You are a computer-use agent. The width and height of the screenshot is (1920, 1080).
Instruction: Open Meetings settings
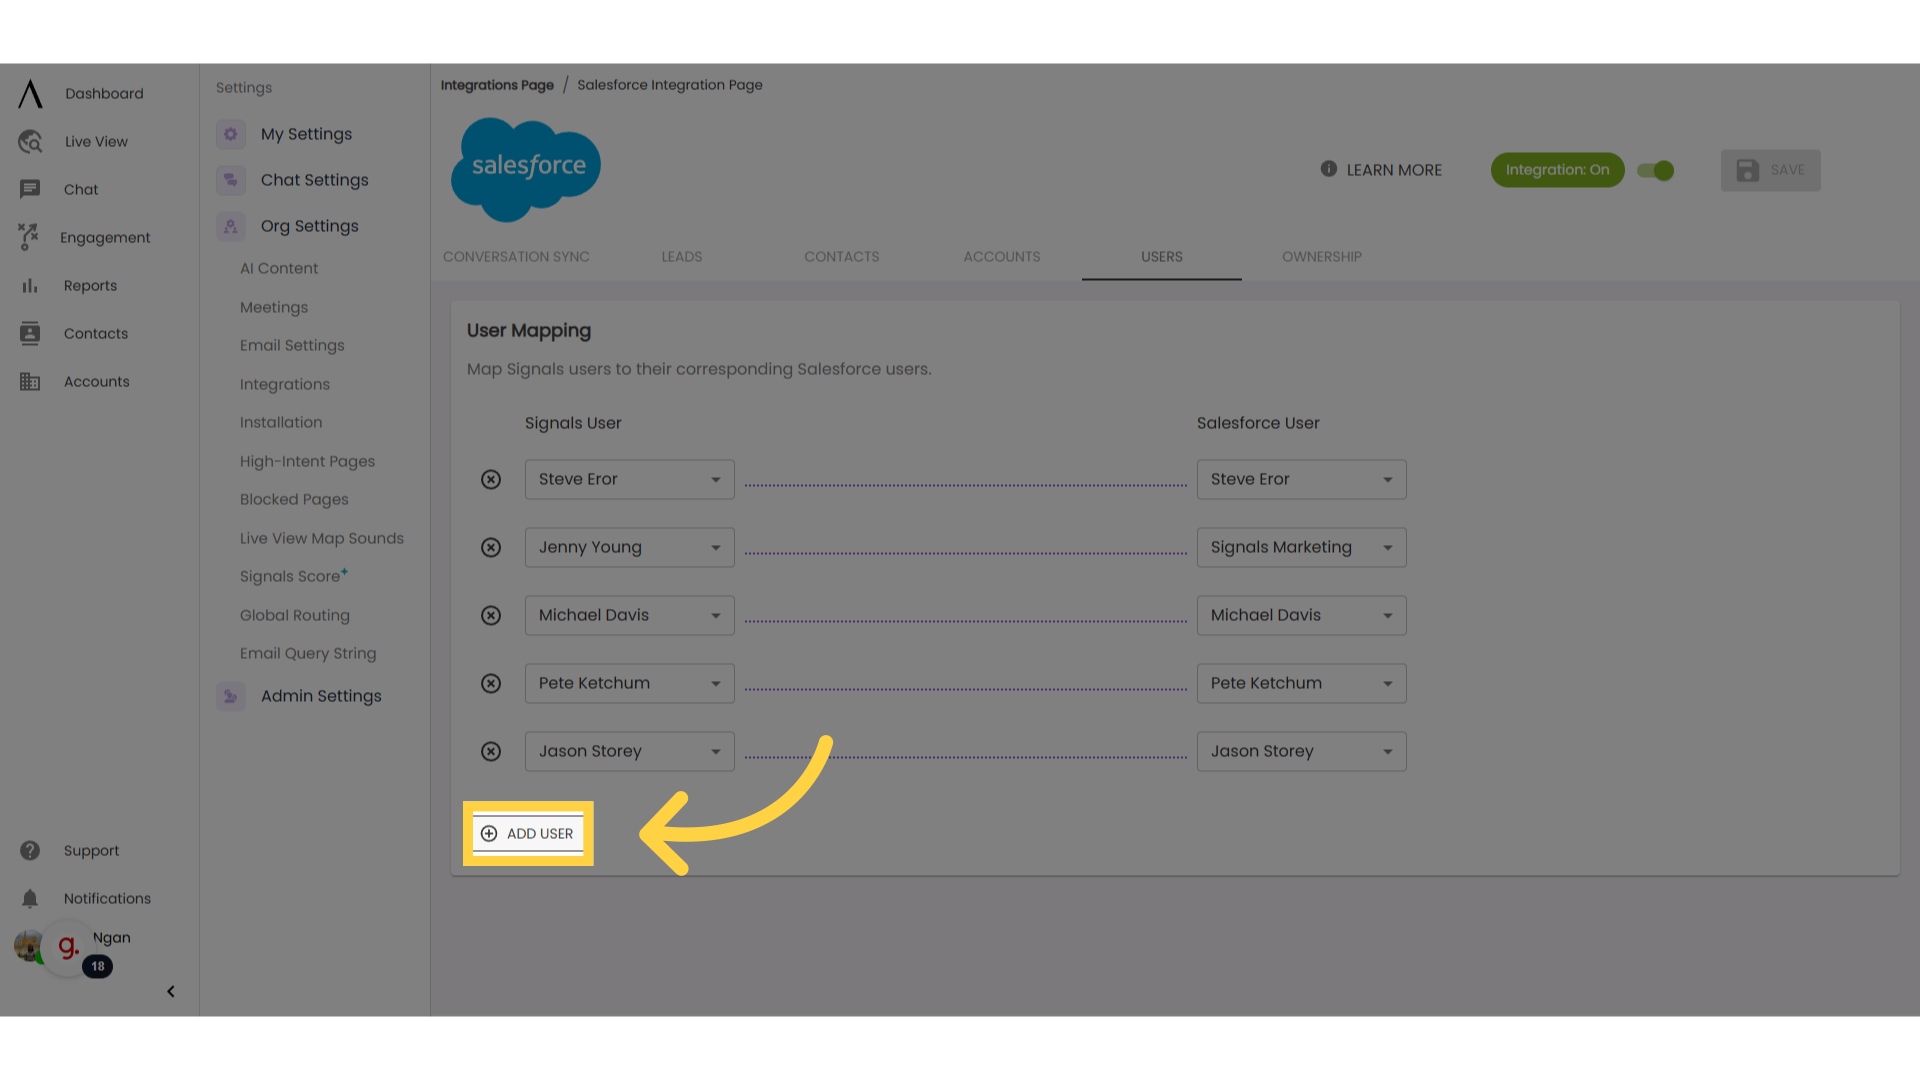(274, 307)
